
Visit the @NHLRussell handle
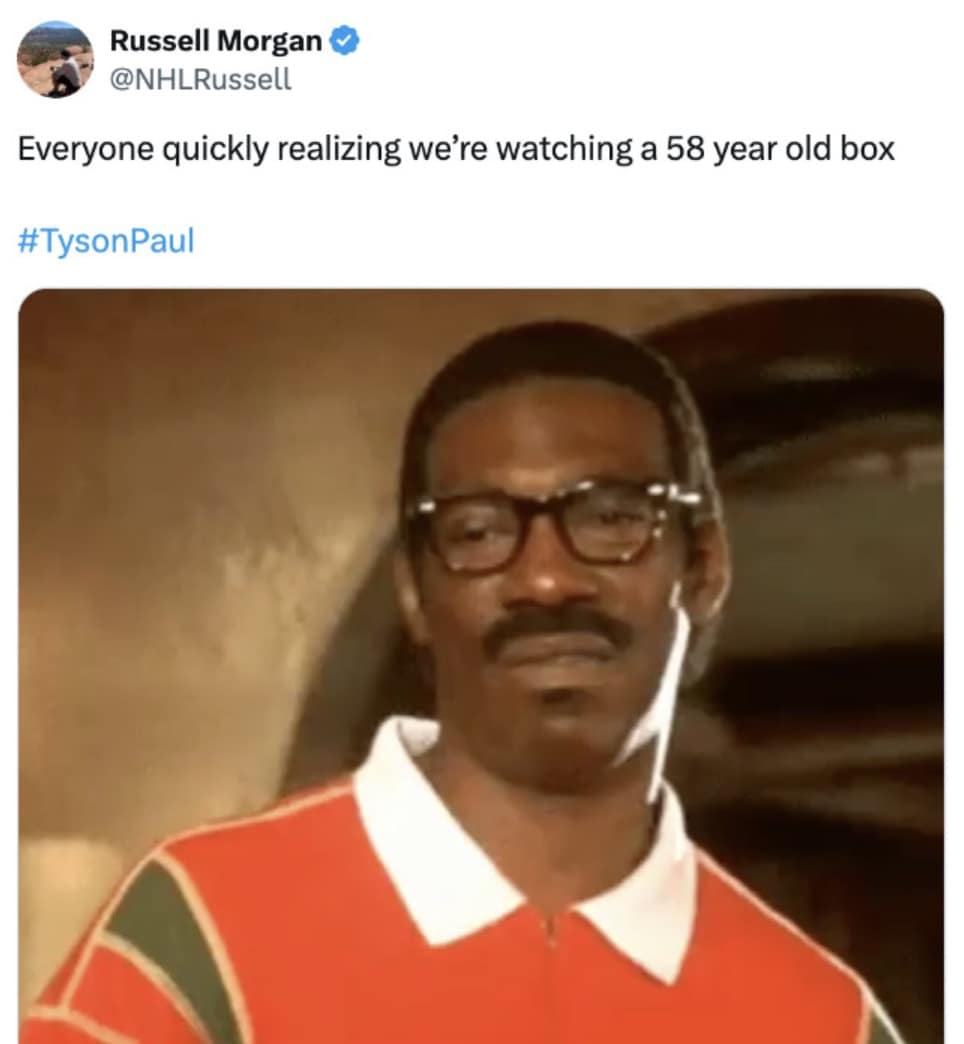point(200,80)
